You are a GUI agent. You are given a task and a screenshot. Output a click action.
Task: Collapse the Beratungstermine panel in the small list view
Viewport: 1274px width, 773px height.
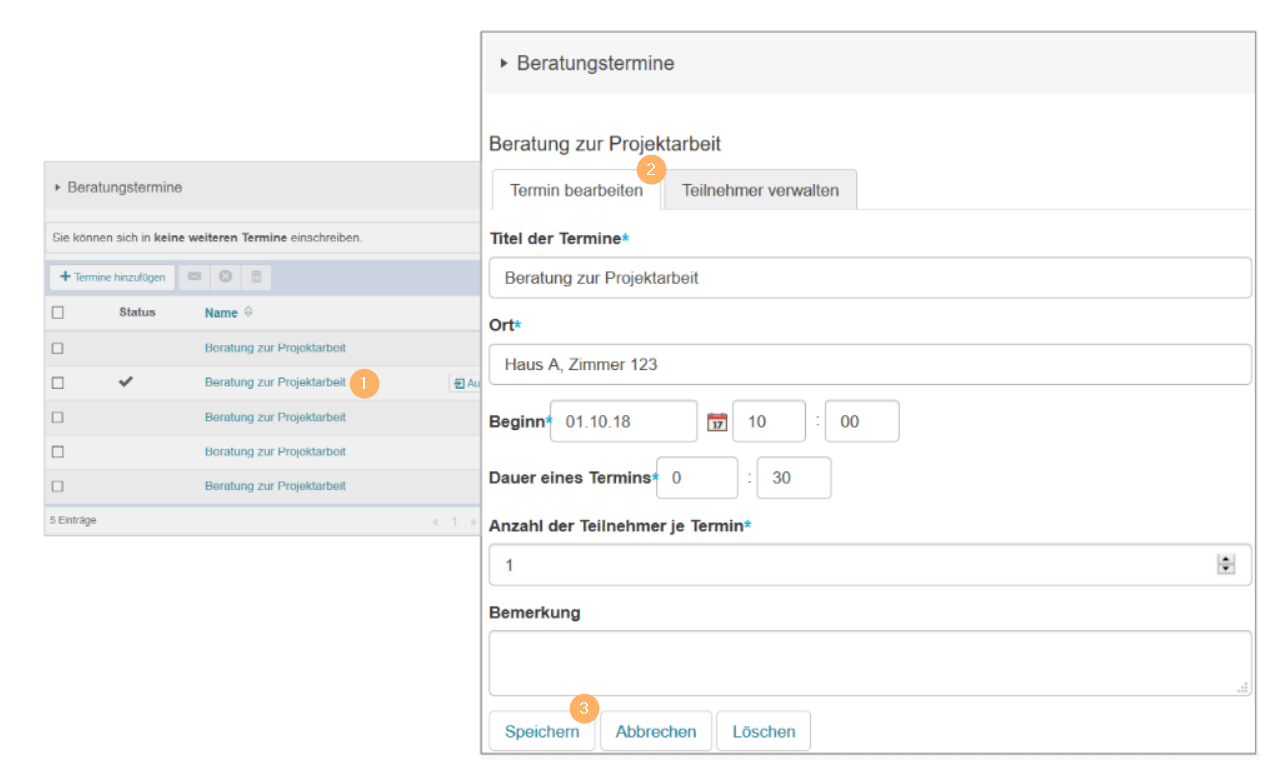pyautogui.click(x=58, y=187)
